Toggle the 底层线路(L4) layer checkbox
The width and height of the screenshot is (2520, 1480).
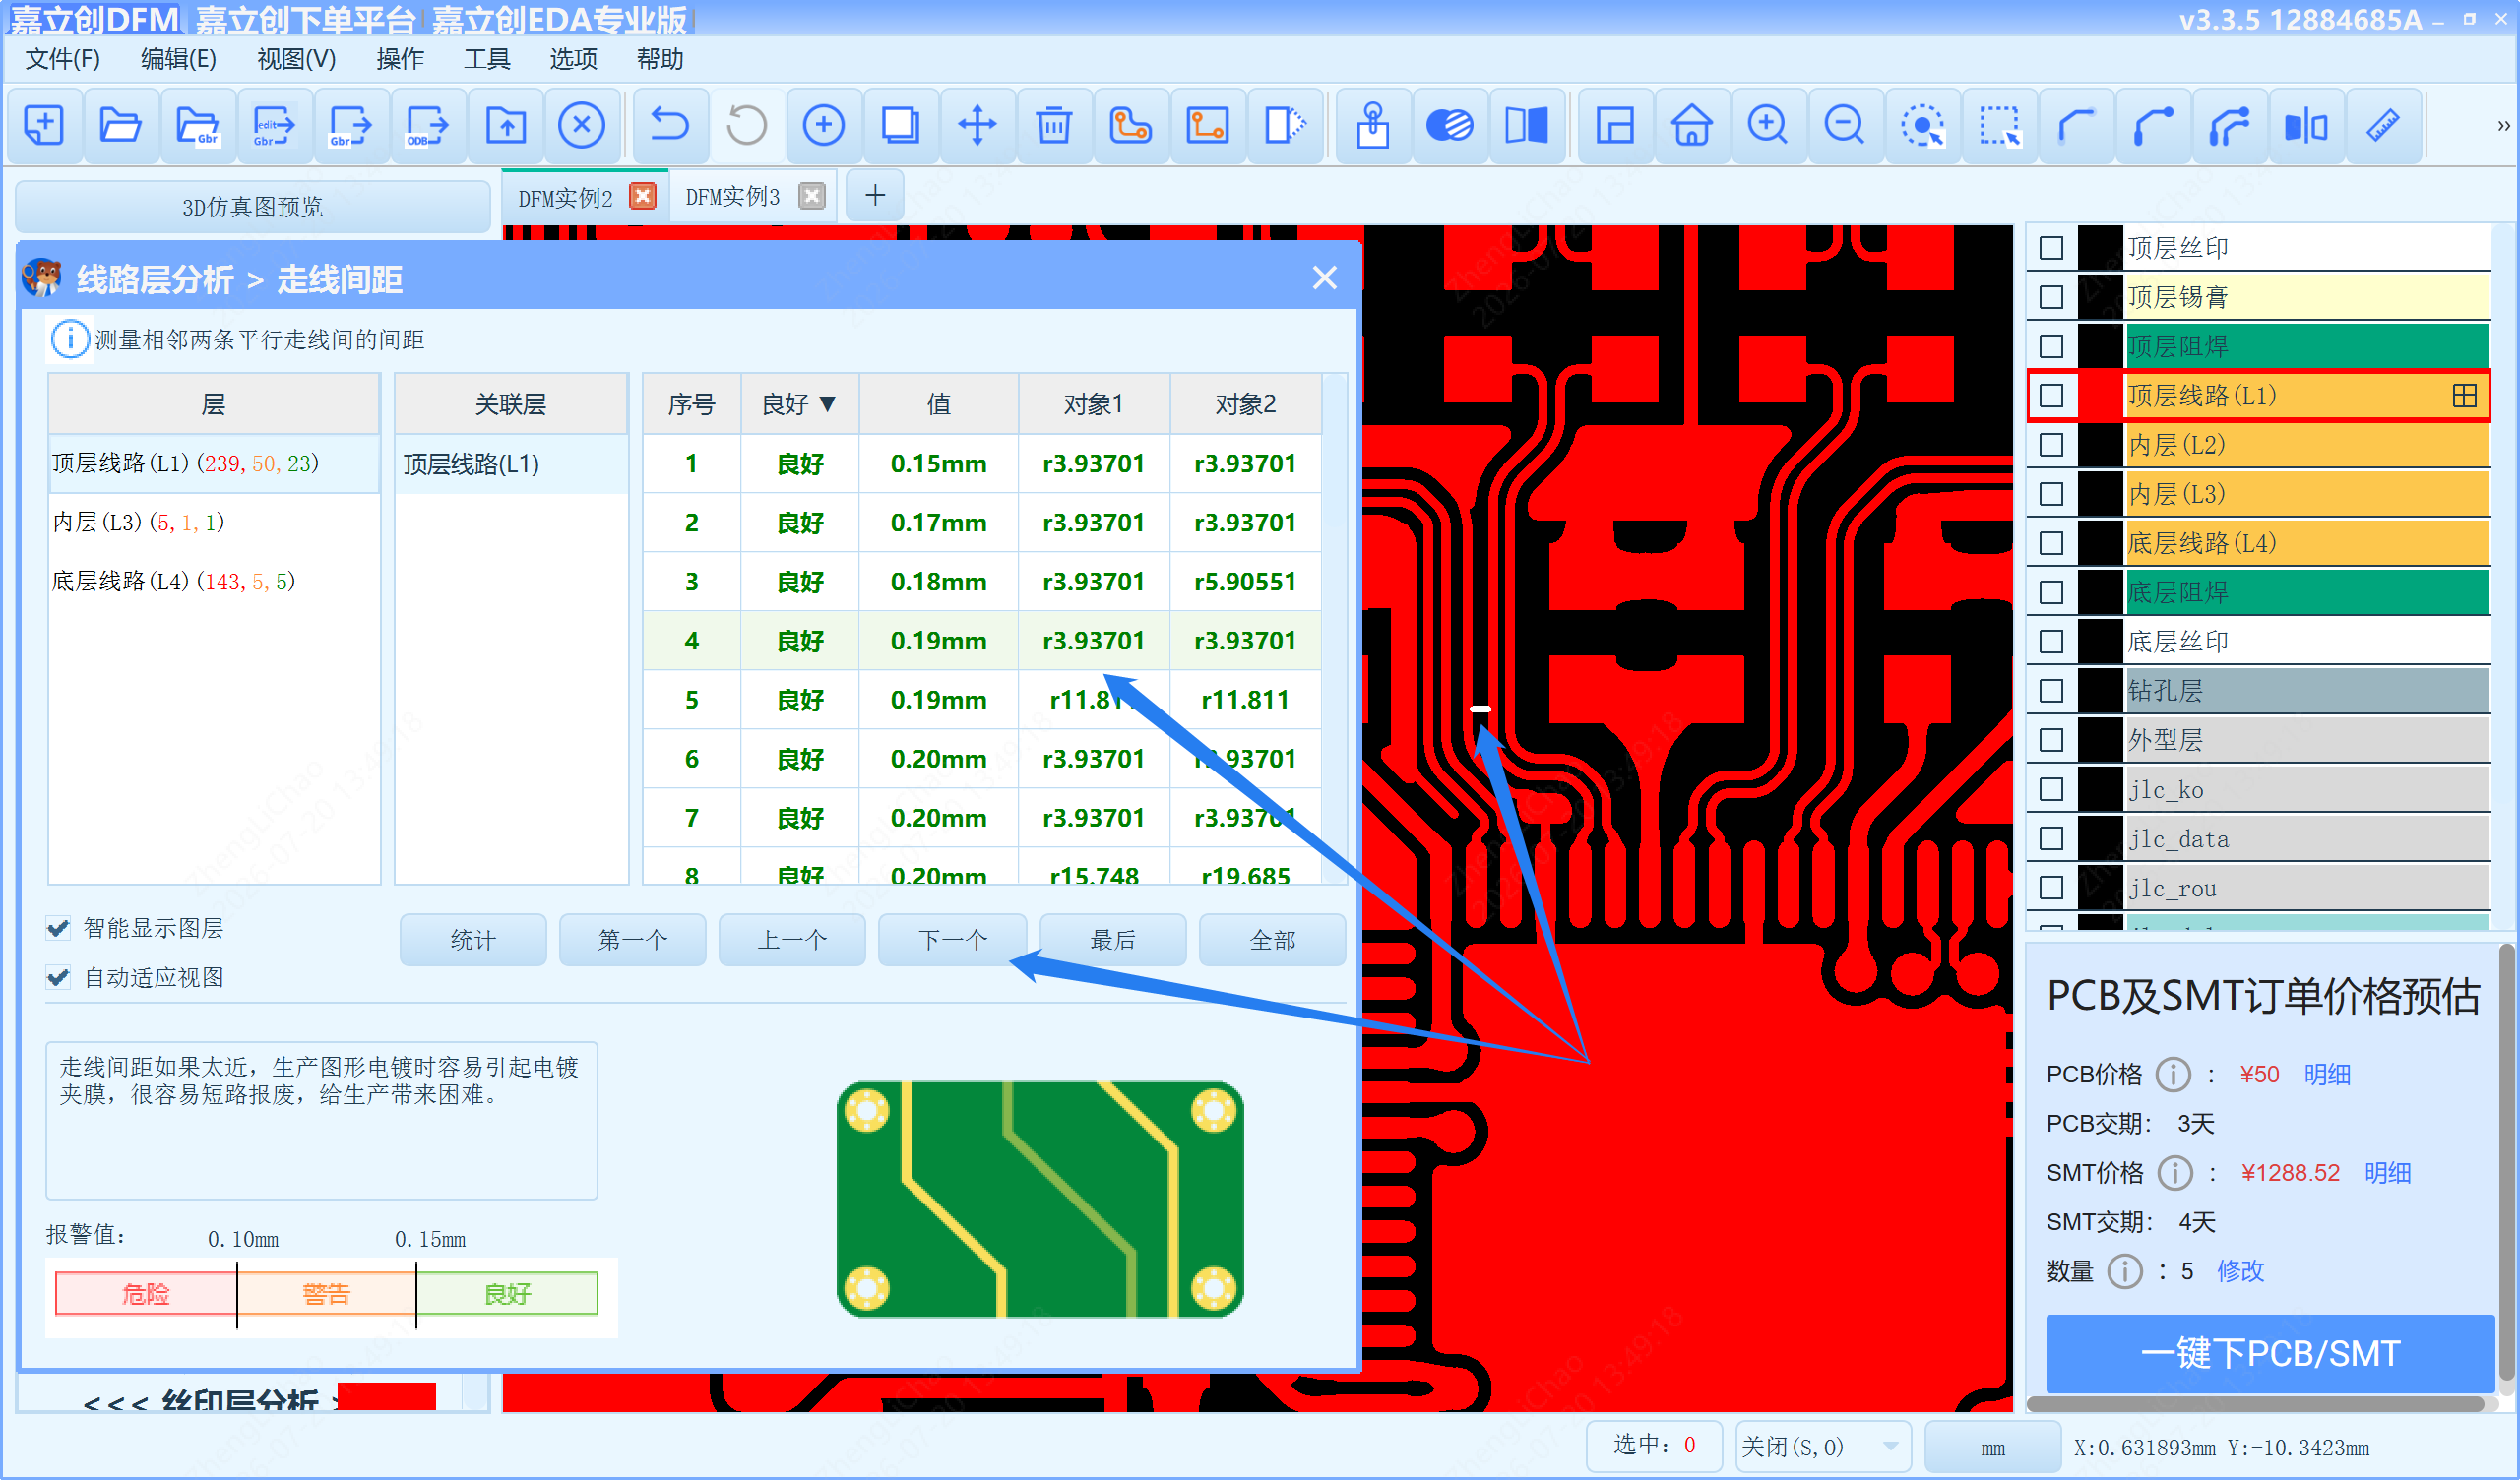pos(2051,542)
